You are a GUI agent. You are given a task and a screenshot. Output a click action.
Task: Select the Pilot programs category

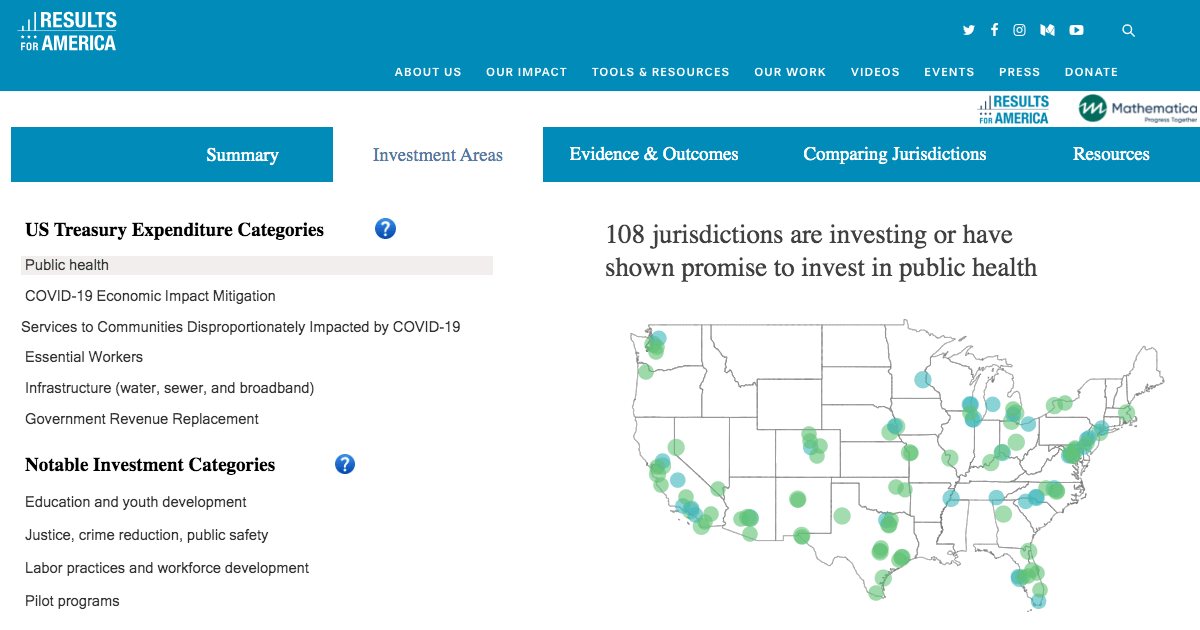72,601
